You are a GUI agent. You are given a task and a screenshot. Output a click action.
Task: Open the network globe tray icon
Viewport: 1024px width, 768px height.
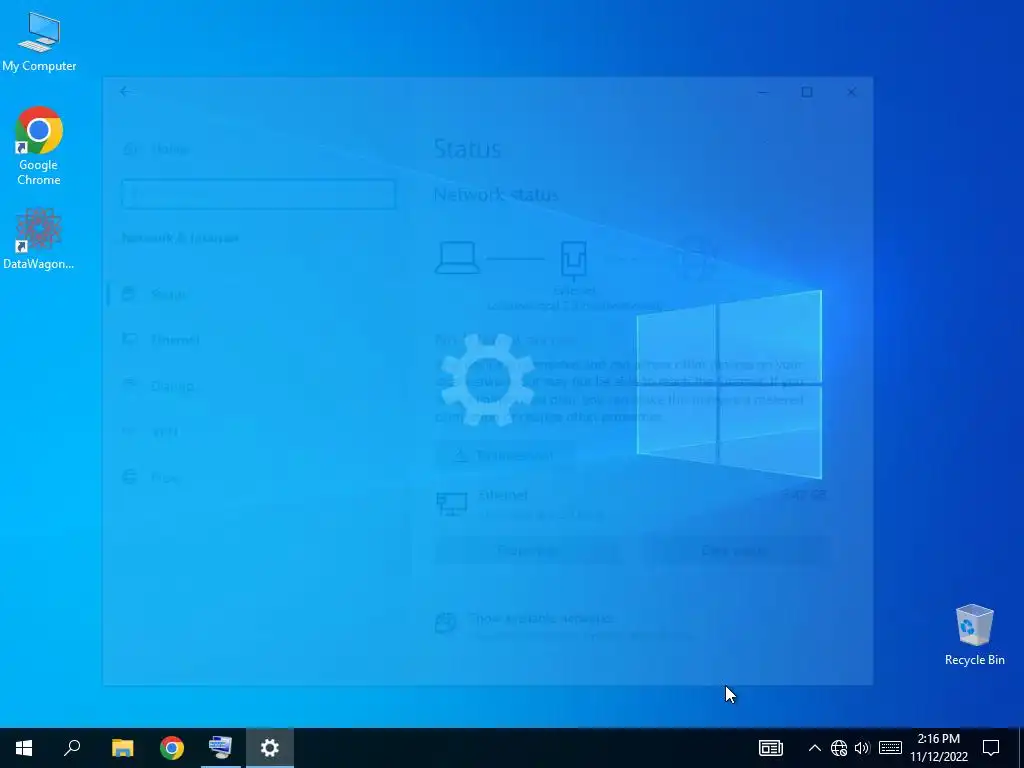click(839, 748)
